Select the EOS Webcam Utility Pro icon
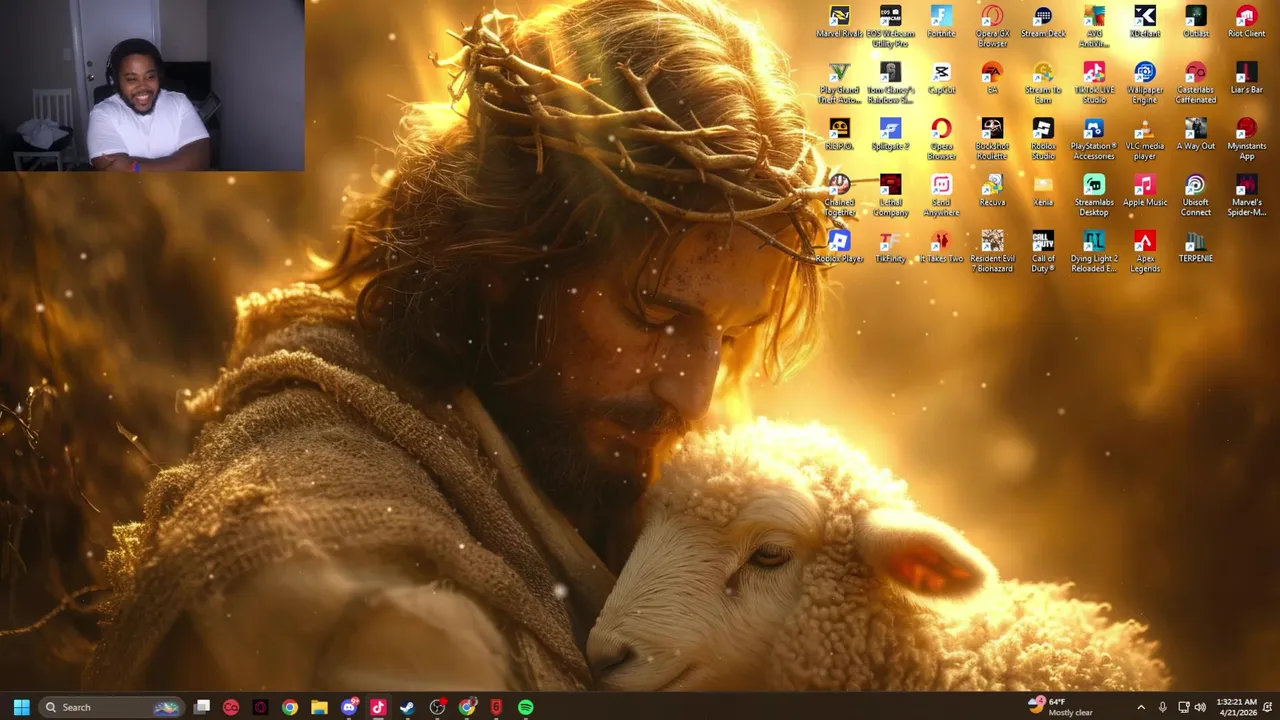This screenshot has height=720, width=1280. [x=890, y=27]
